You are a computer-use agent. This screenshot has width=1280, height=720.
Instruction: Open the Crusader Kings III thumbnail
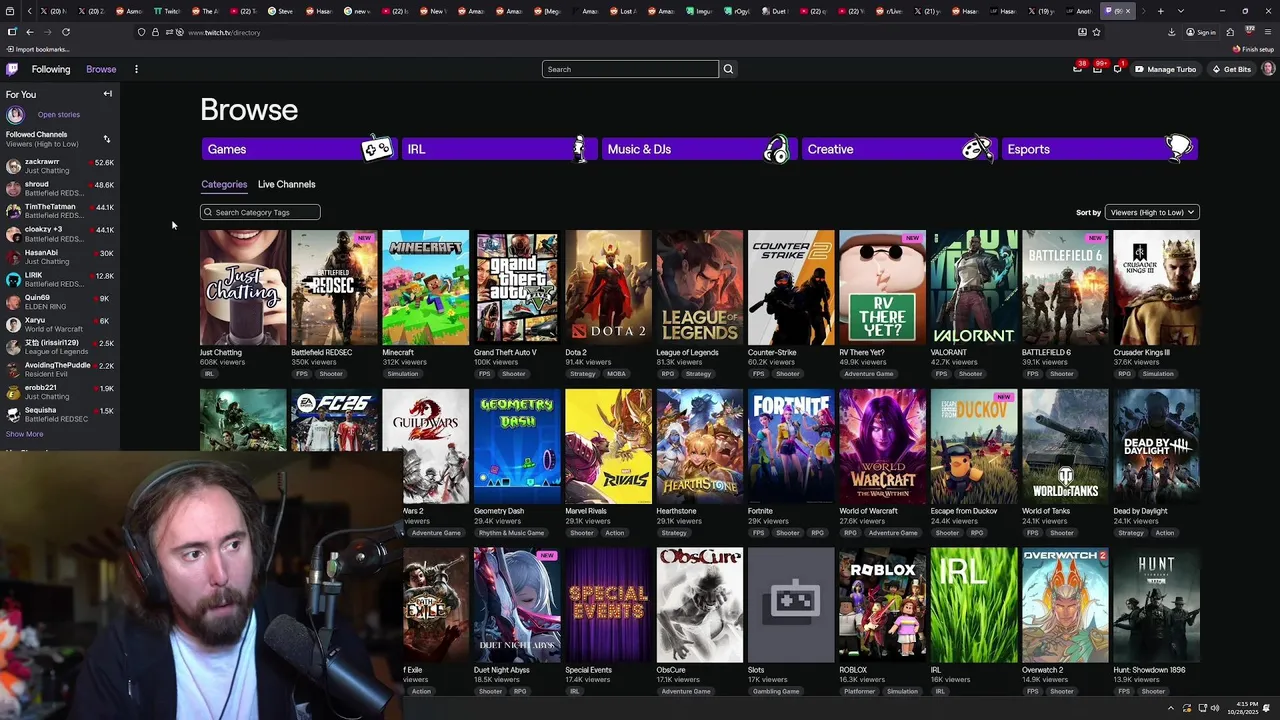pos(1157,288)
